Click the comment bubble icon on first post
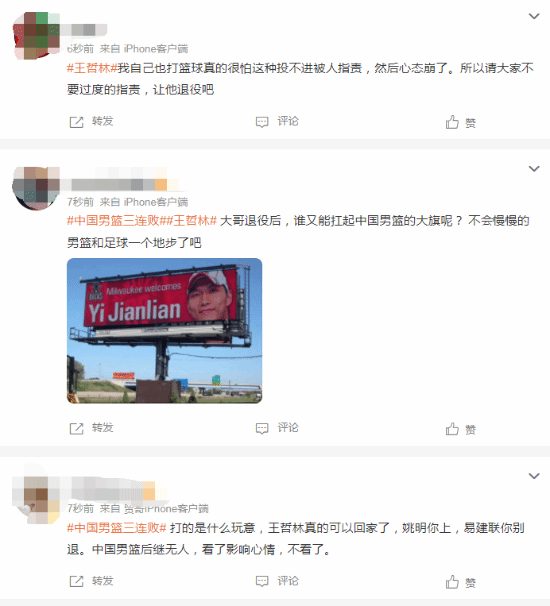This screenshot has width=550, height=606. click(x=262, y=122)
